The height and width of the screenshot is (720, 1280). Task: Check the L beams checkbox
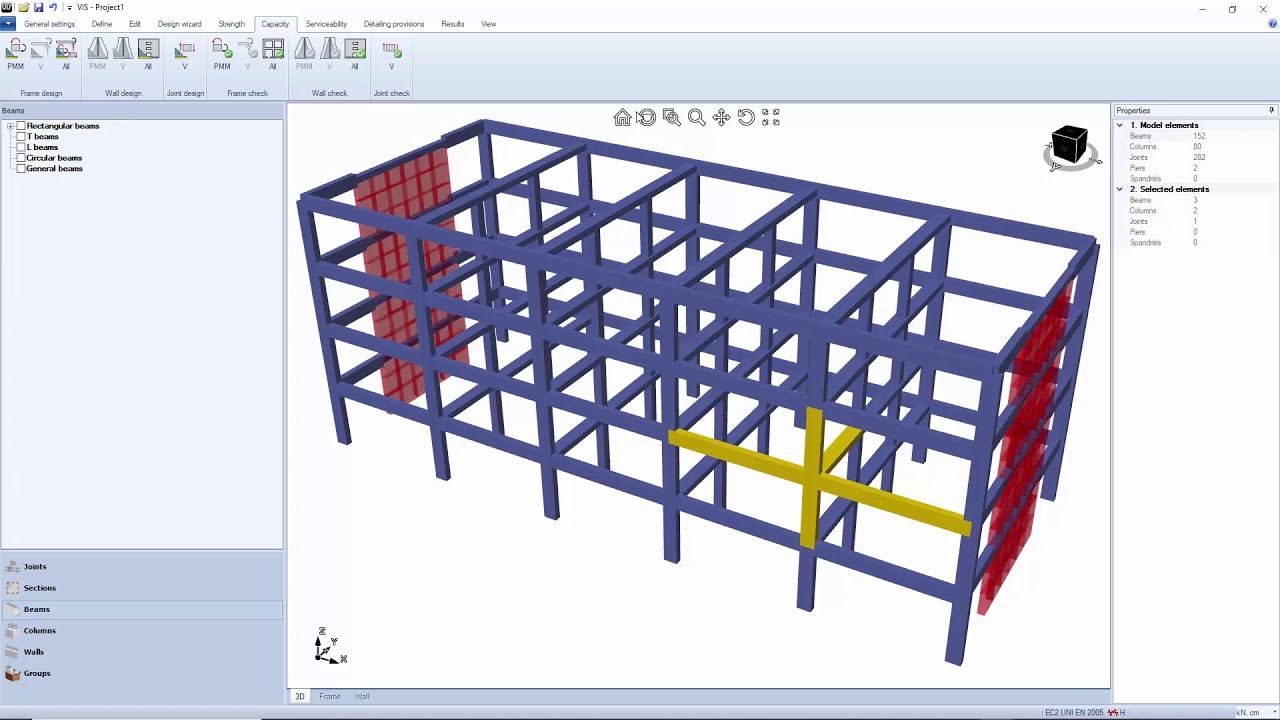21,147
